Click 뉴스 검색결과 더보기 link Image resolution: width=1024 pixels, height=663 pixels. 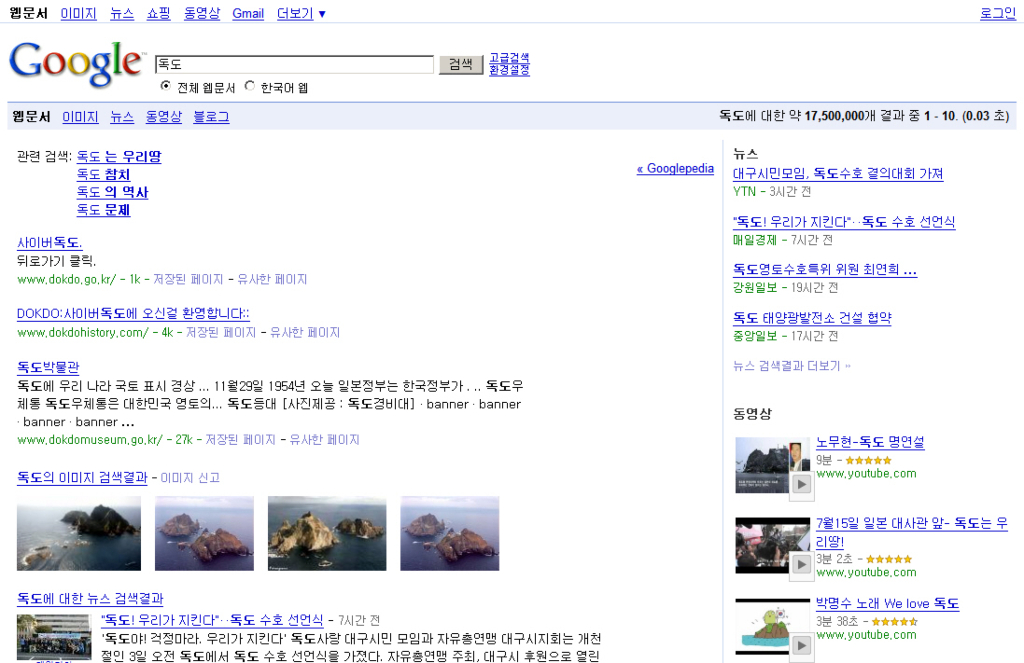pos(792,366)
